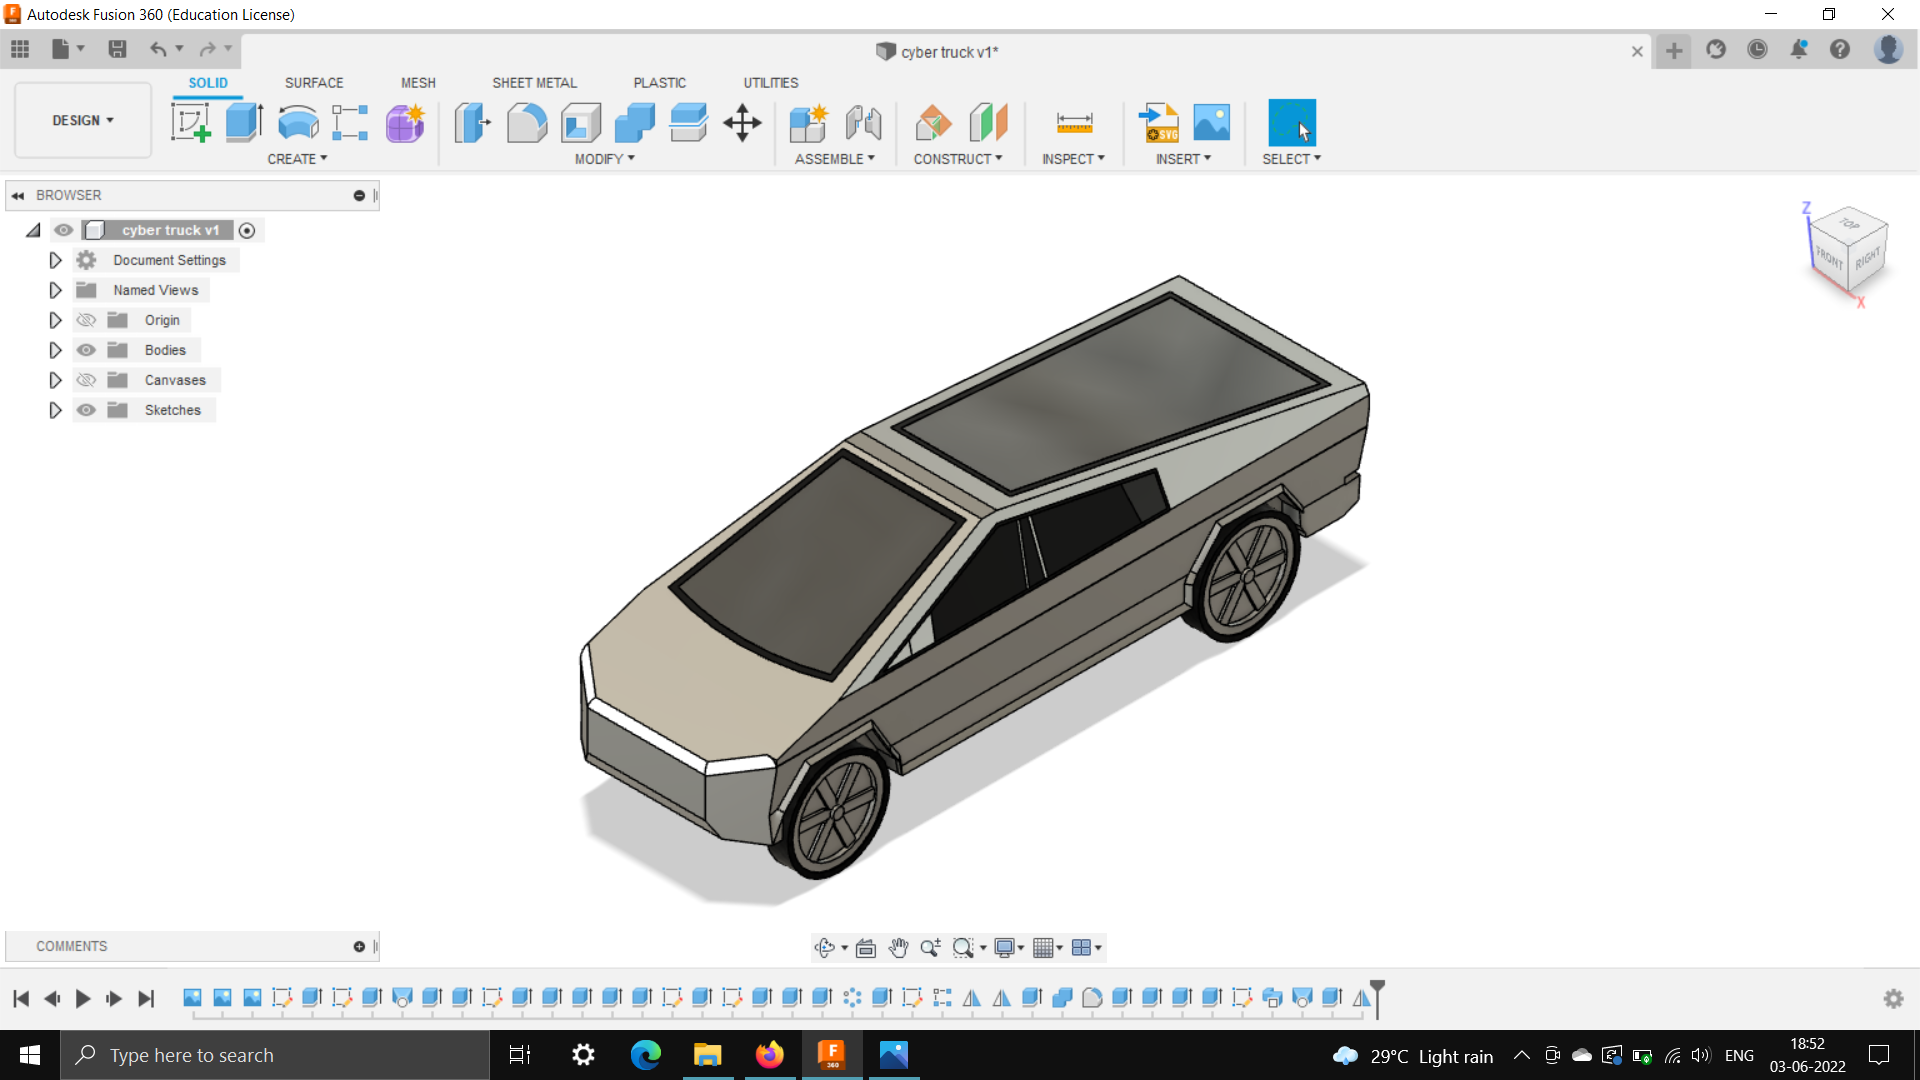
Task: Toggle visibility of Bodies folder
Action: [x=84, y=349]
